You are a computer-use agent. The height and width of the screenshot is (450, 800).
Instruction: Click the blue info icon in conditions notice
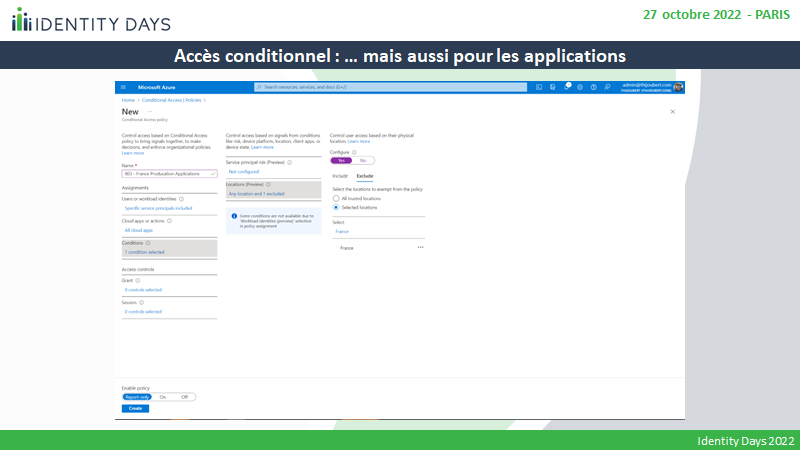tap(234, 216)
